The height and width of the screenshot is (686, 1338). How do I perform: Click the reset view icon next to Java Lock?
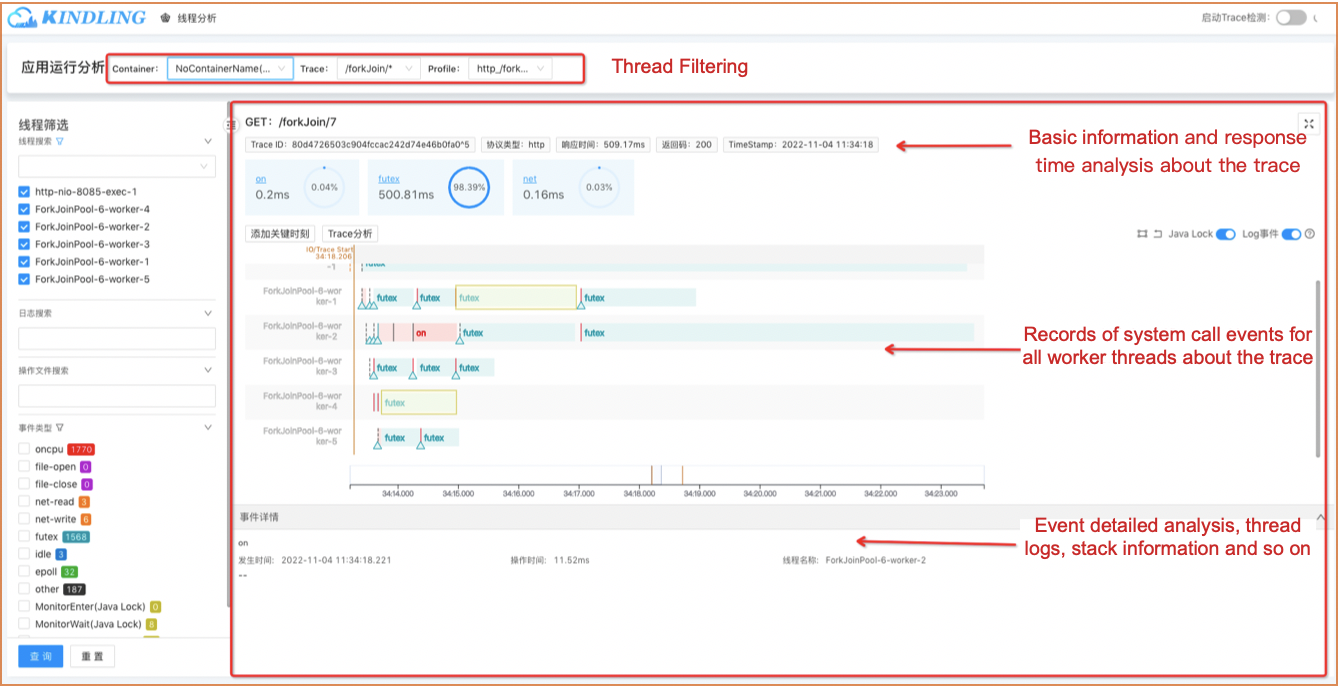[x=1157, y=234]
